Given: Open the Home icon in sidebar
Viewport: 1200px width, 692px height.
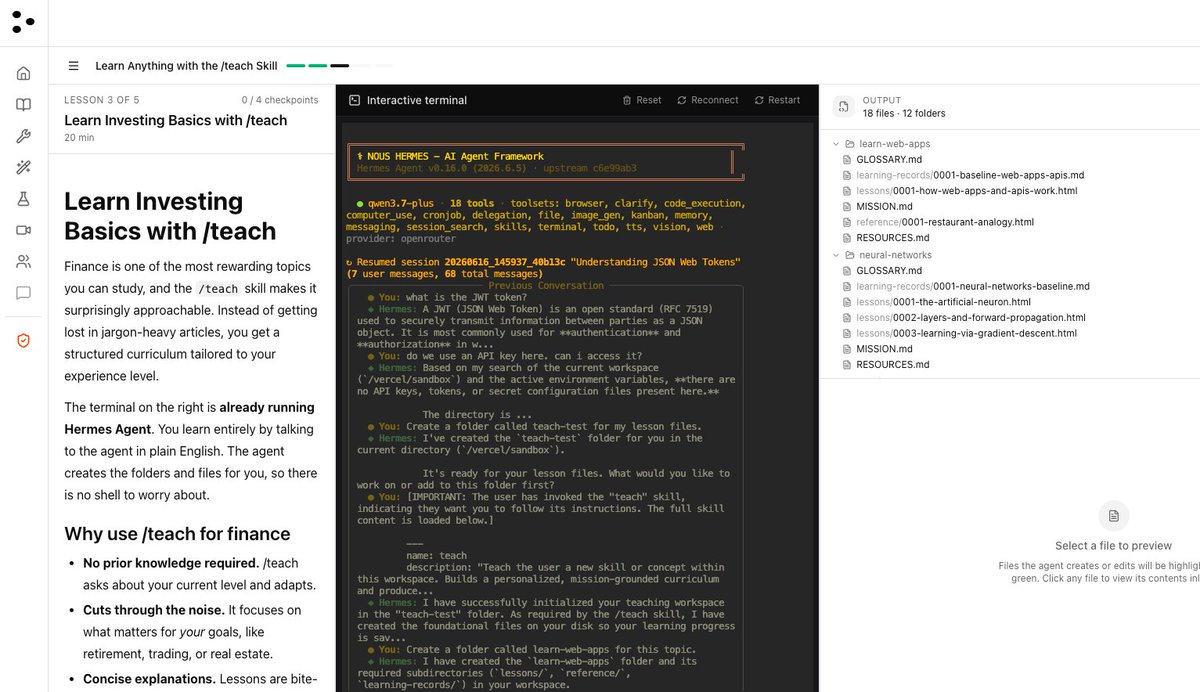Looking at the screenshot, I should pyautogui.click(x=23, y=73).
